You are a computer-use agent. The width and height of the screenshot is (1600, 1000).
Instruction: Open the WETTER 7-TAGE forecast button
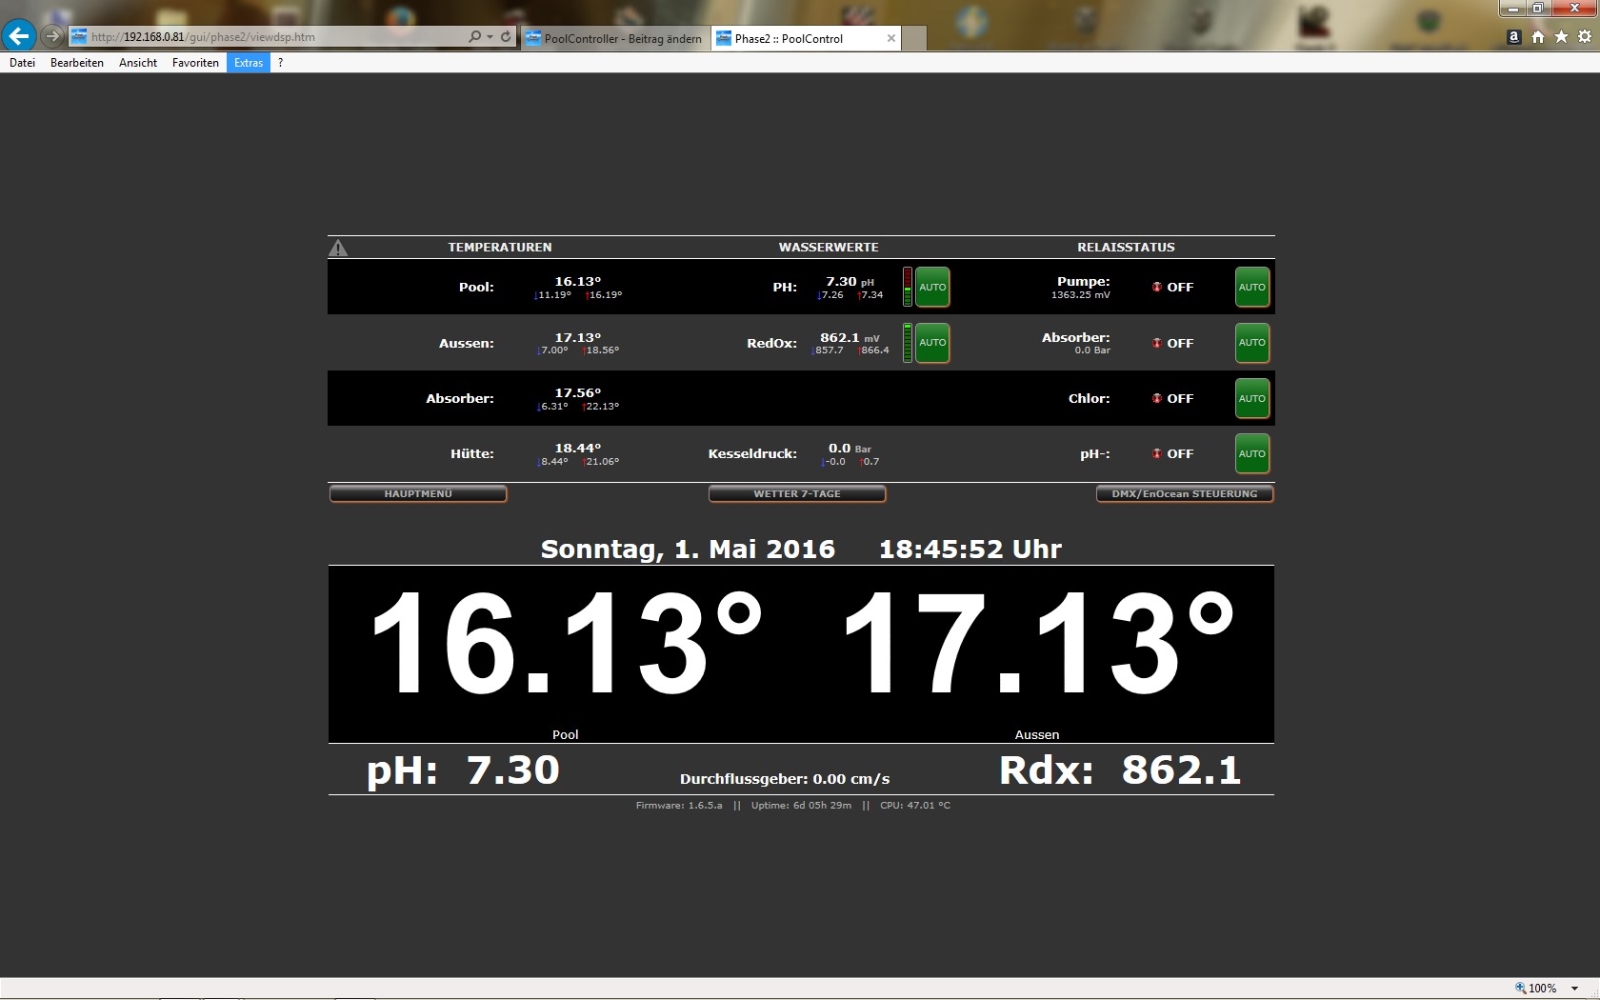797,494
